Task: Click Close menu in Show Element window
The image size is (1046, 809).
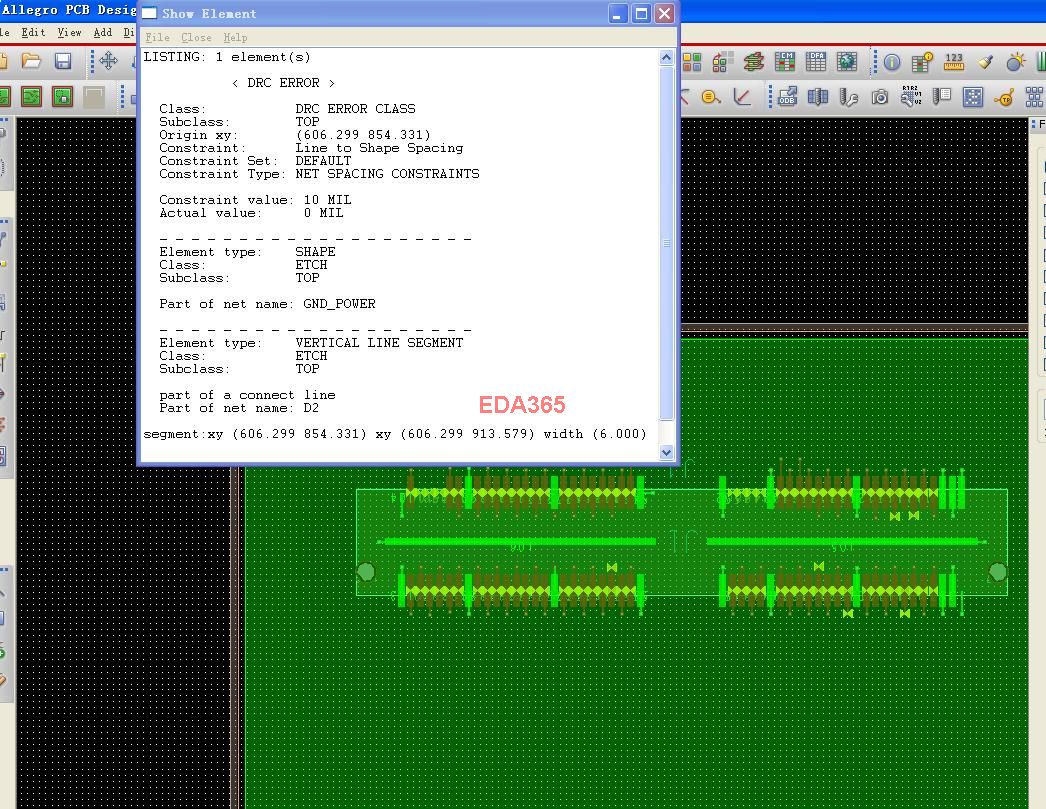Action: point(196,37)
